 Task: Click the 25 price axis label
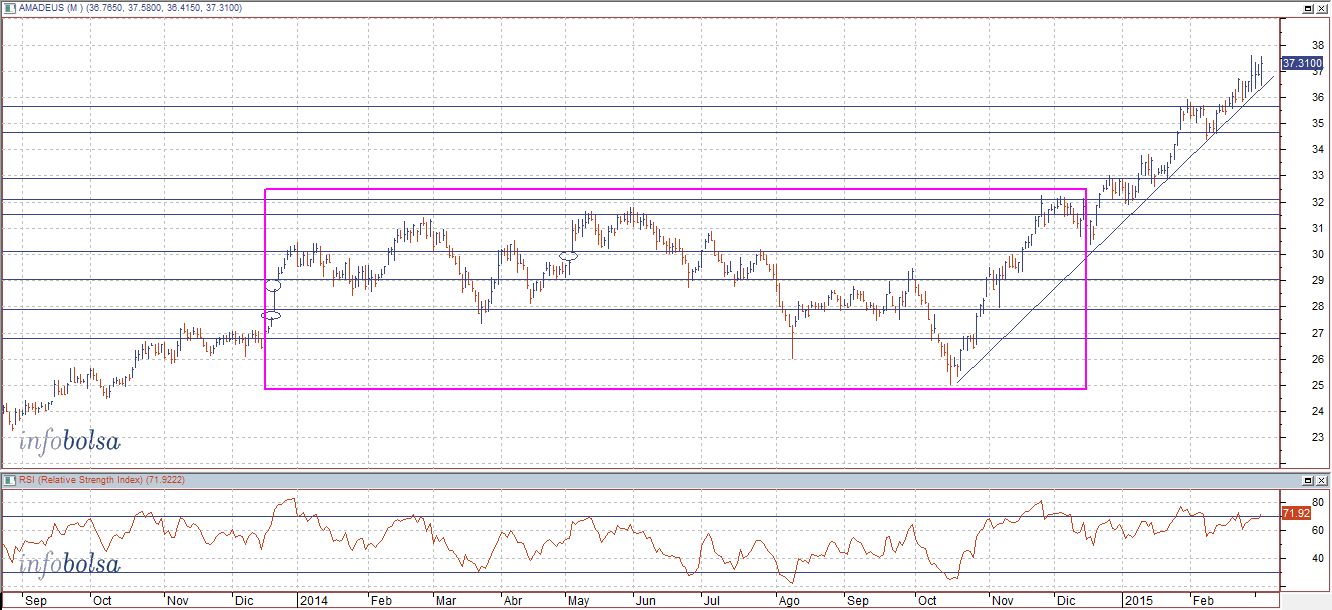(x=1319, y=385)
